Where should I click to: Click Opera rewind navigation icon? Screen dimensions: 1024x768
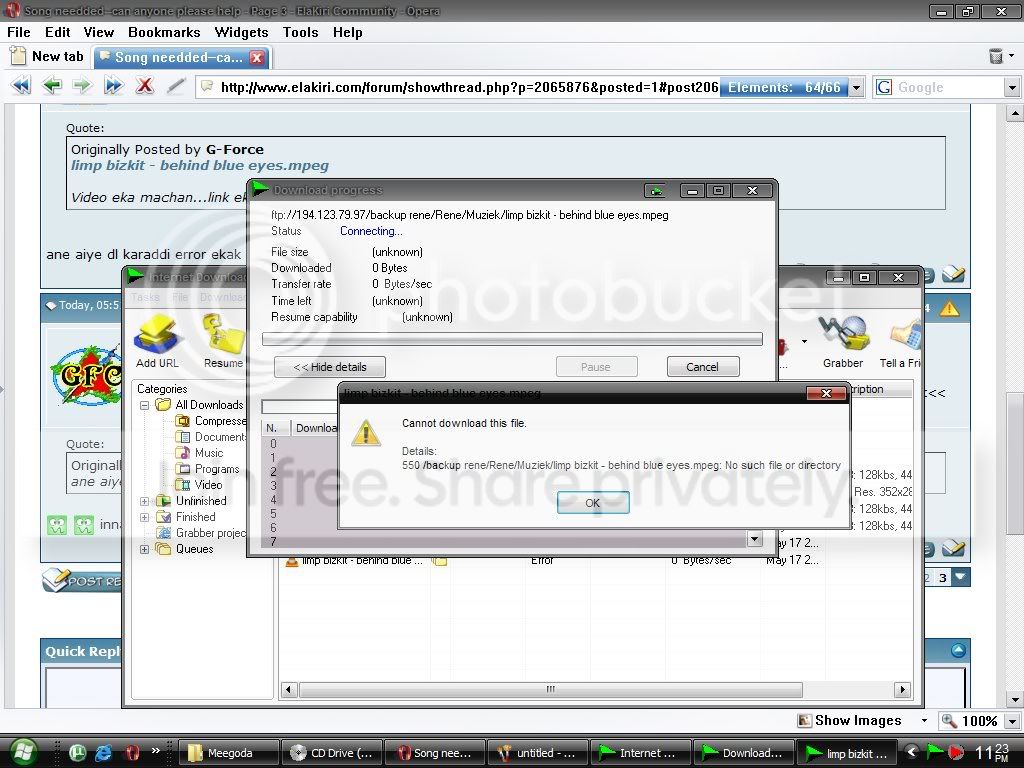point(21,86)
